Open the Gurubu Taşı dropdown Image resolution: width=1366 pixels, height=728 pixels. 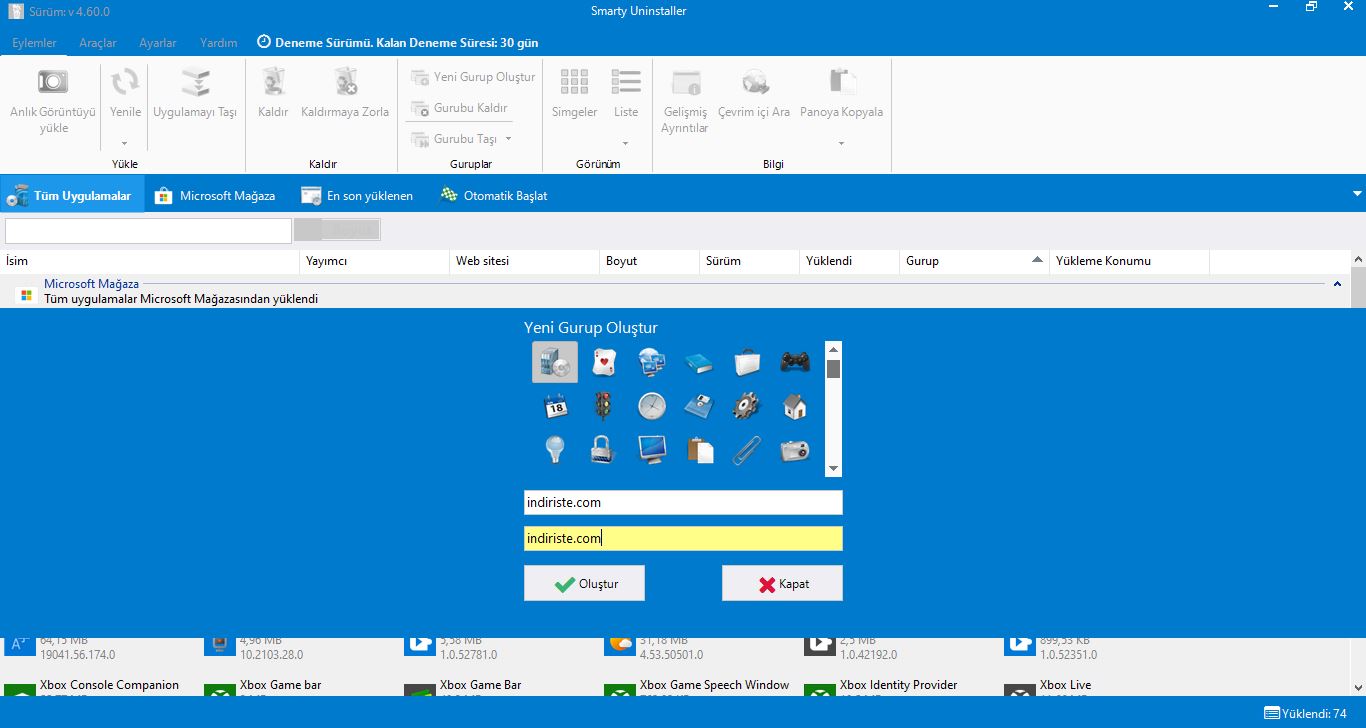pyautogui.click(x=508, y=139)
